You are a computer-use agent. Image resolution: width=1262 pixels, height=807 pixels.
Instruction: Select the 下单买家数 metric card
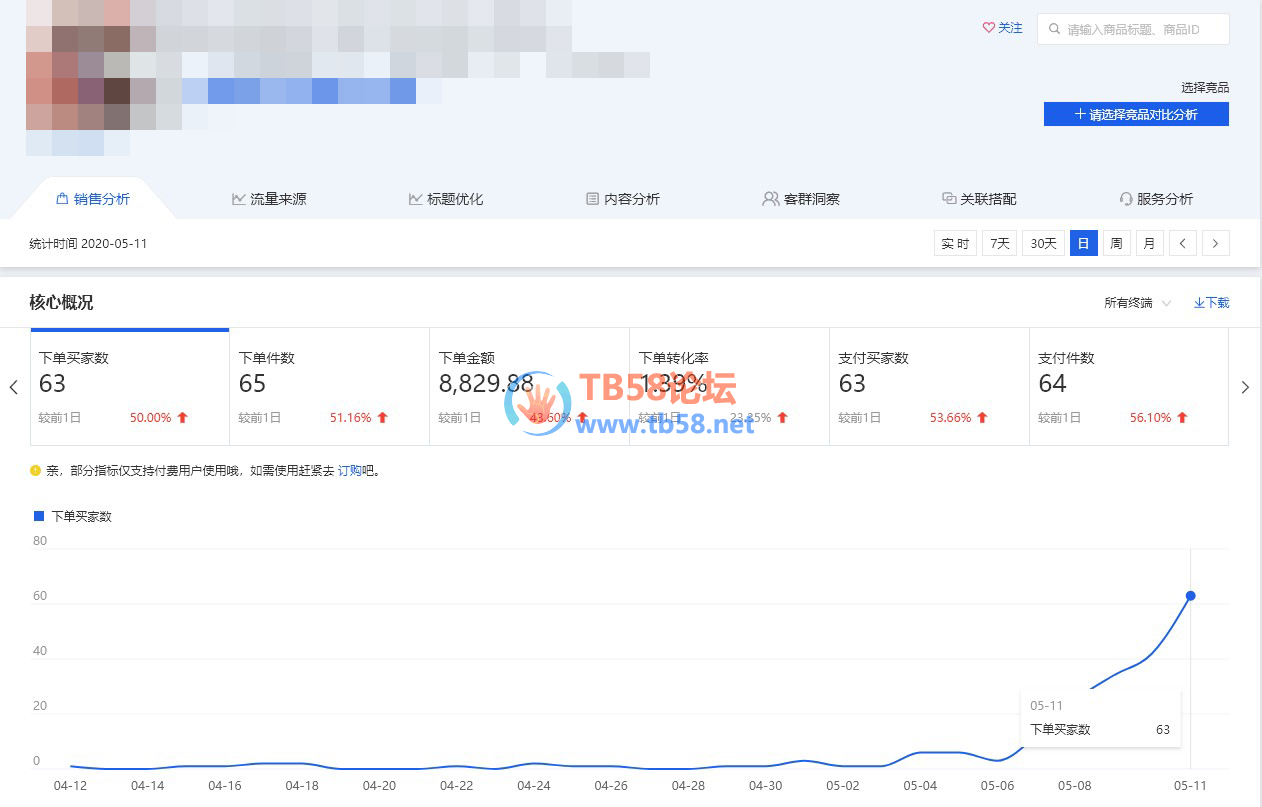[x=130, y=387]
